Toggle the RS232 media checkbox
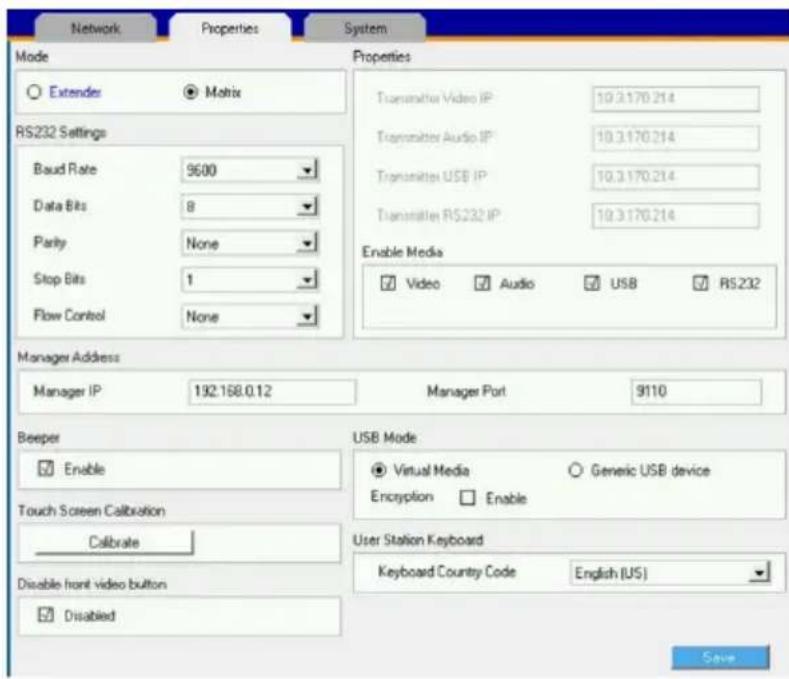Viewport: 789px width, 679px height. click(700, 283)
